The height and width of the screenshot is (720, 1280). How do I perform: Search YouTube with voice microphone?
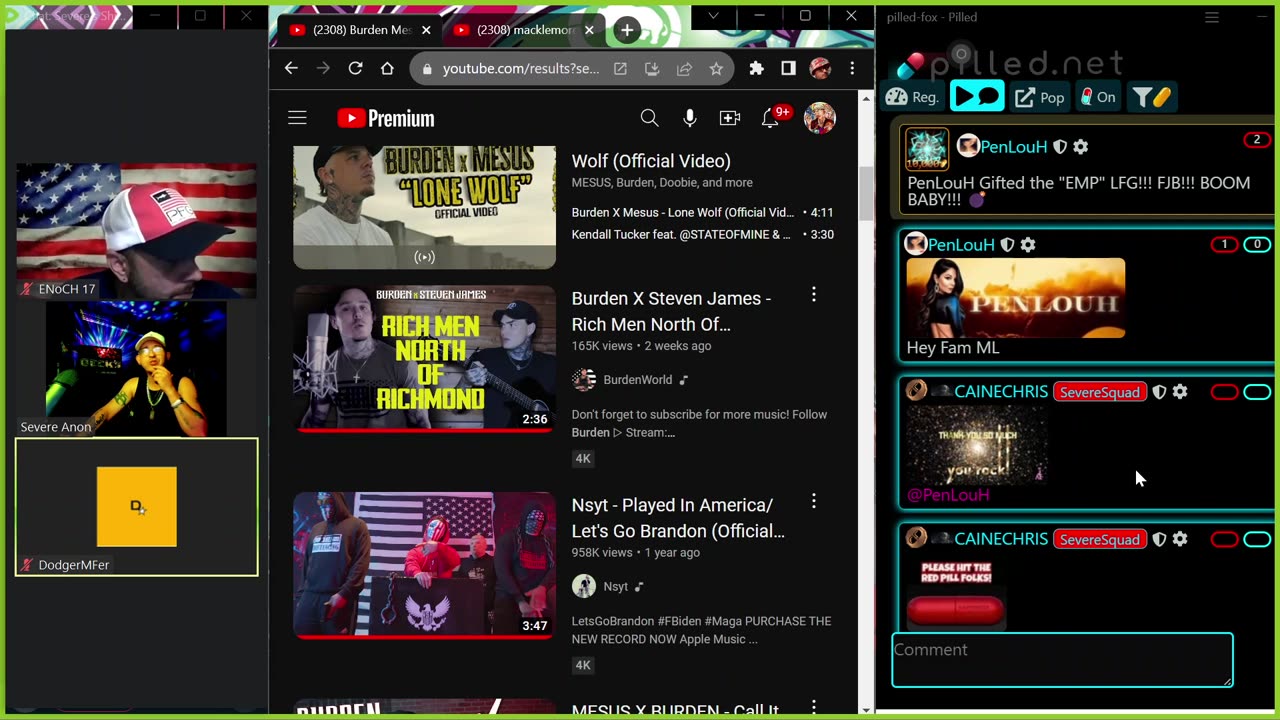[690, 118]
